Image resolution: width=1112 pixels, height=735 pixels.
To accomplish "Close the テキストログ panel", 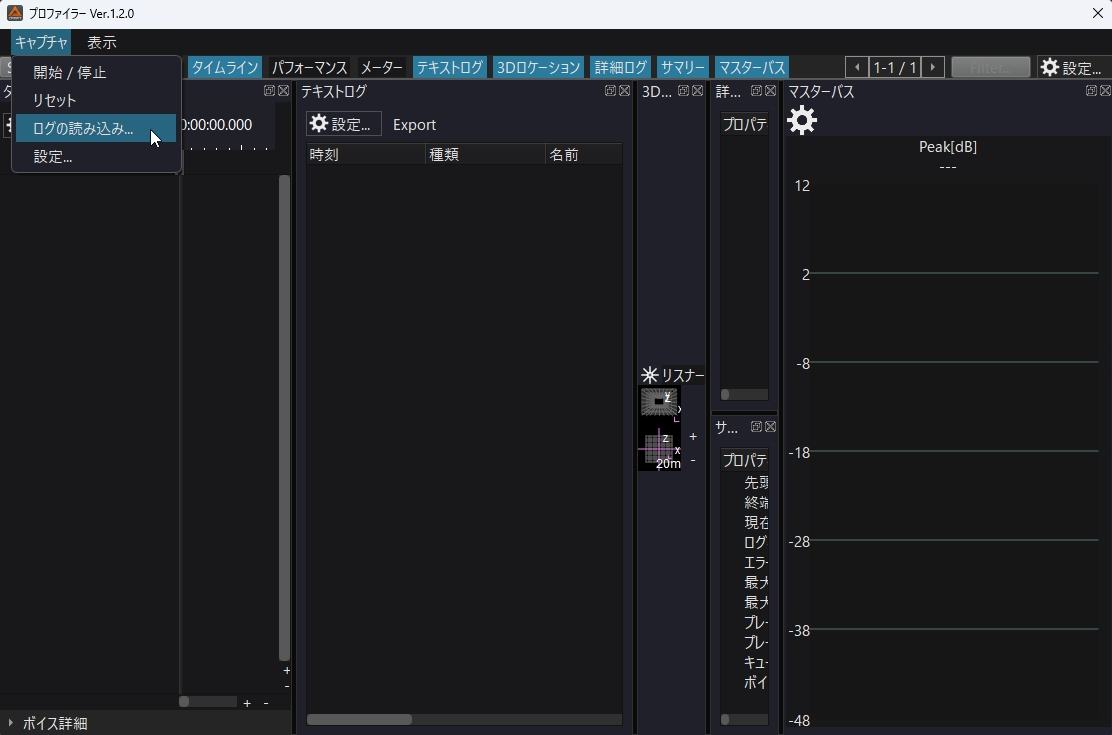I will (624, 91).
